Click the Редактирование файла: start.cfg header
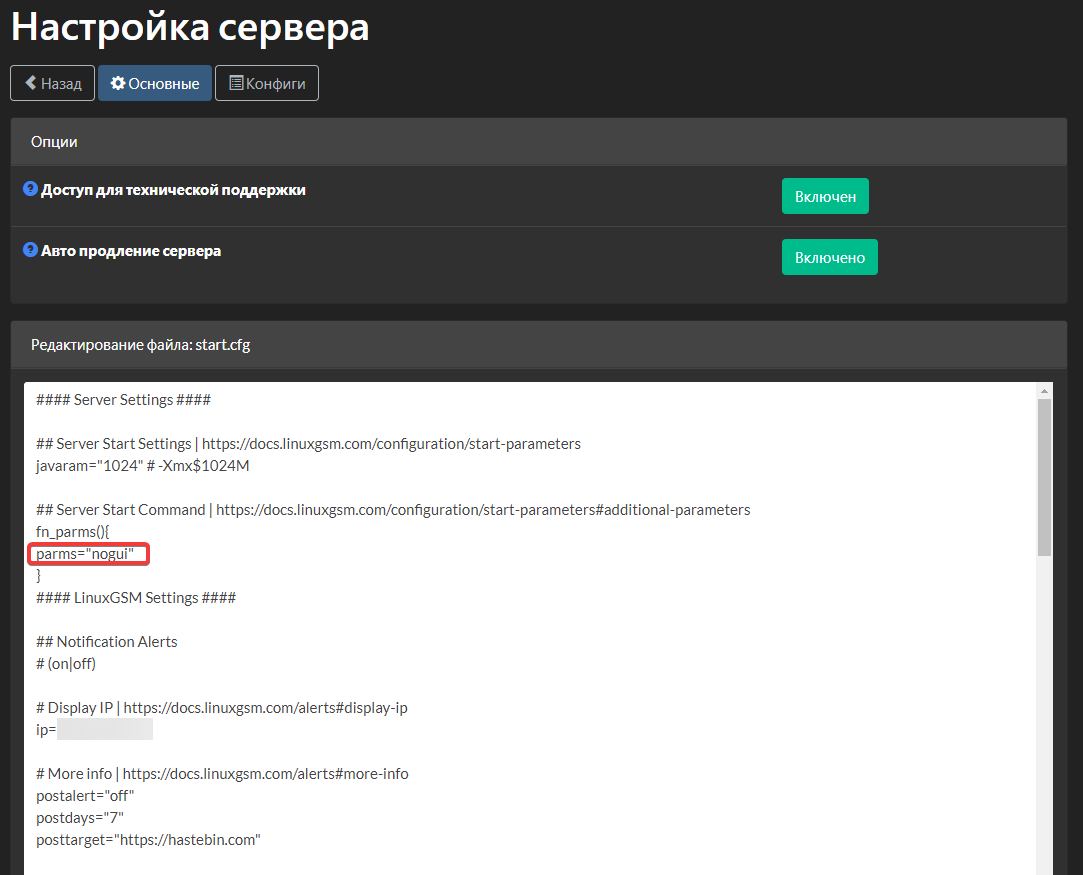Screen dimensions: 1083x875 [539, 345]
